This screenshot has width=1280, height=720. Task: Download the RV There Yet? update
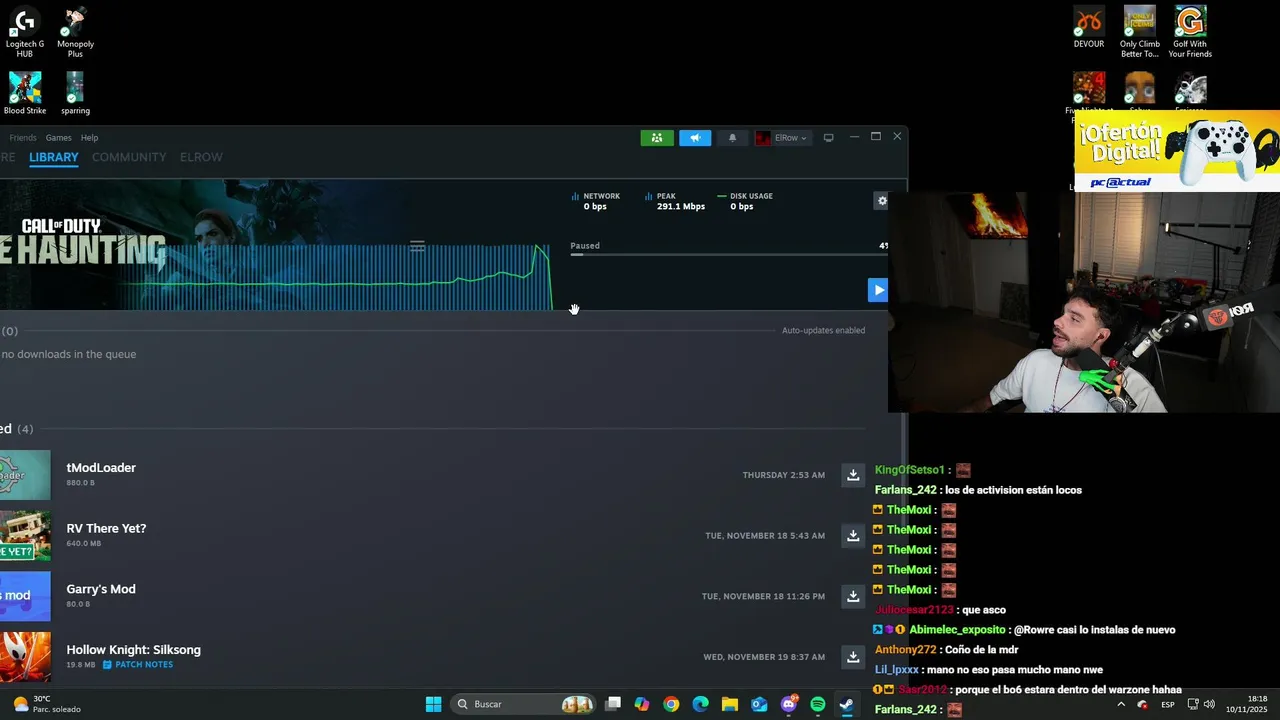pyautogui.click(x=853, y=536)
